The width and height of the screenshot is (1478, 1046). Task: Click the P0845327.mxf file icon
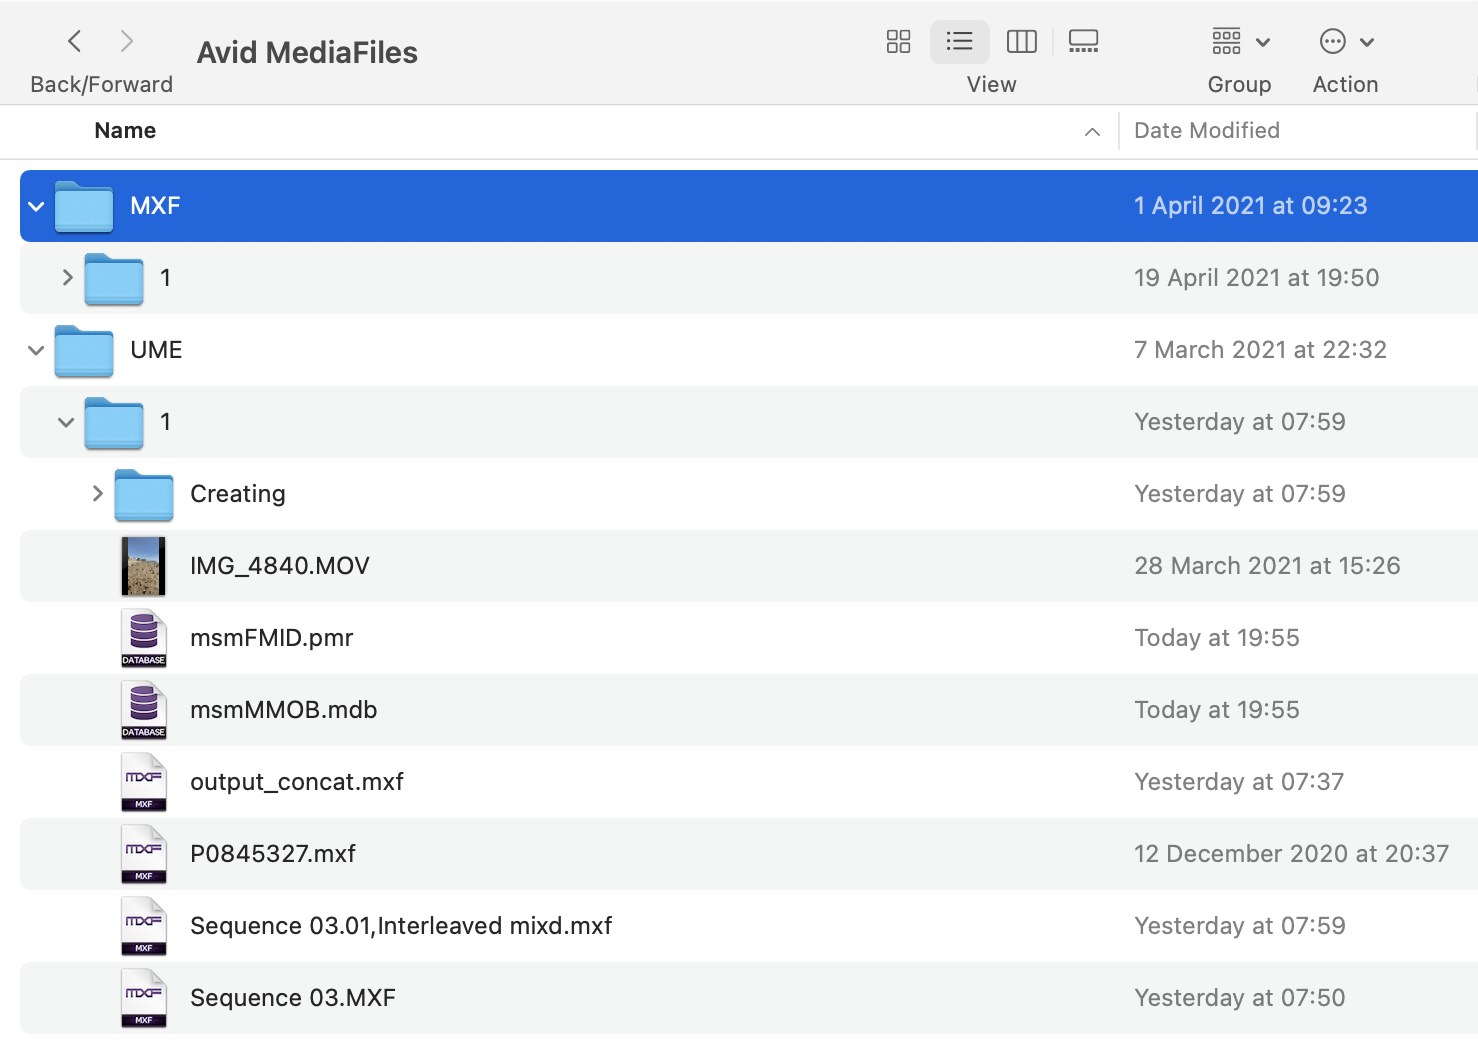click(x=144, y=854)
